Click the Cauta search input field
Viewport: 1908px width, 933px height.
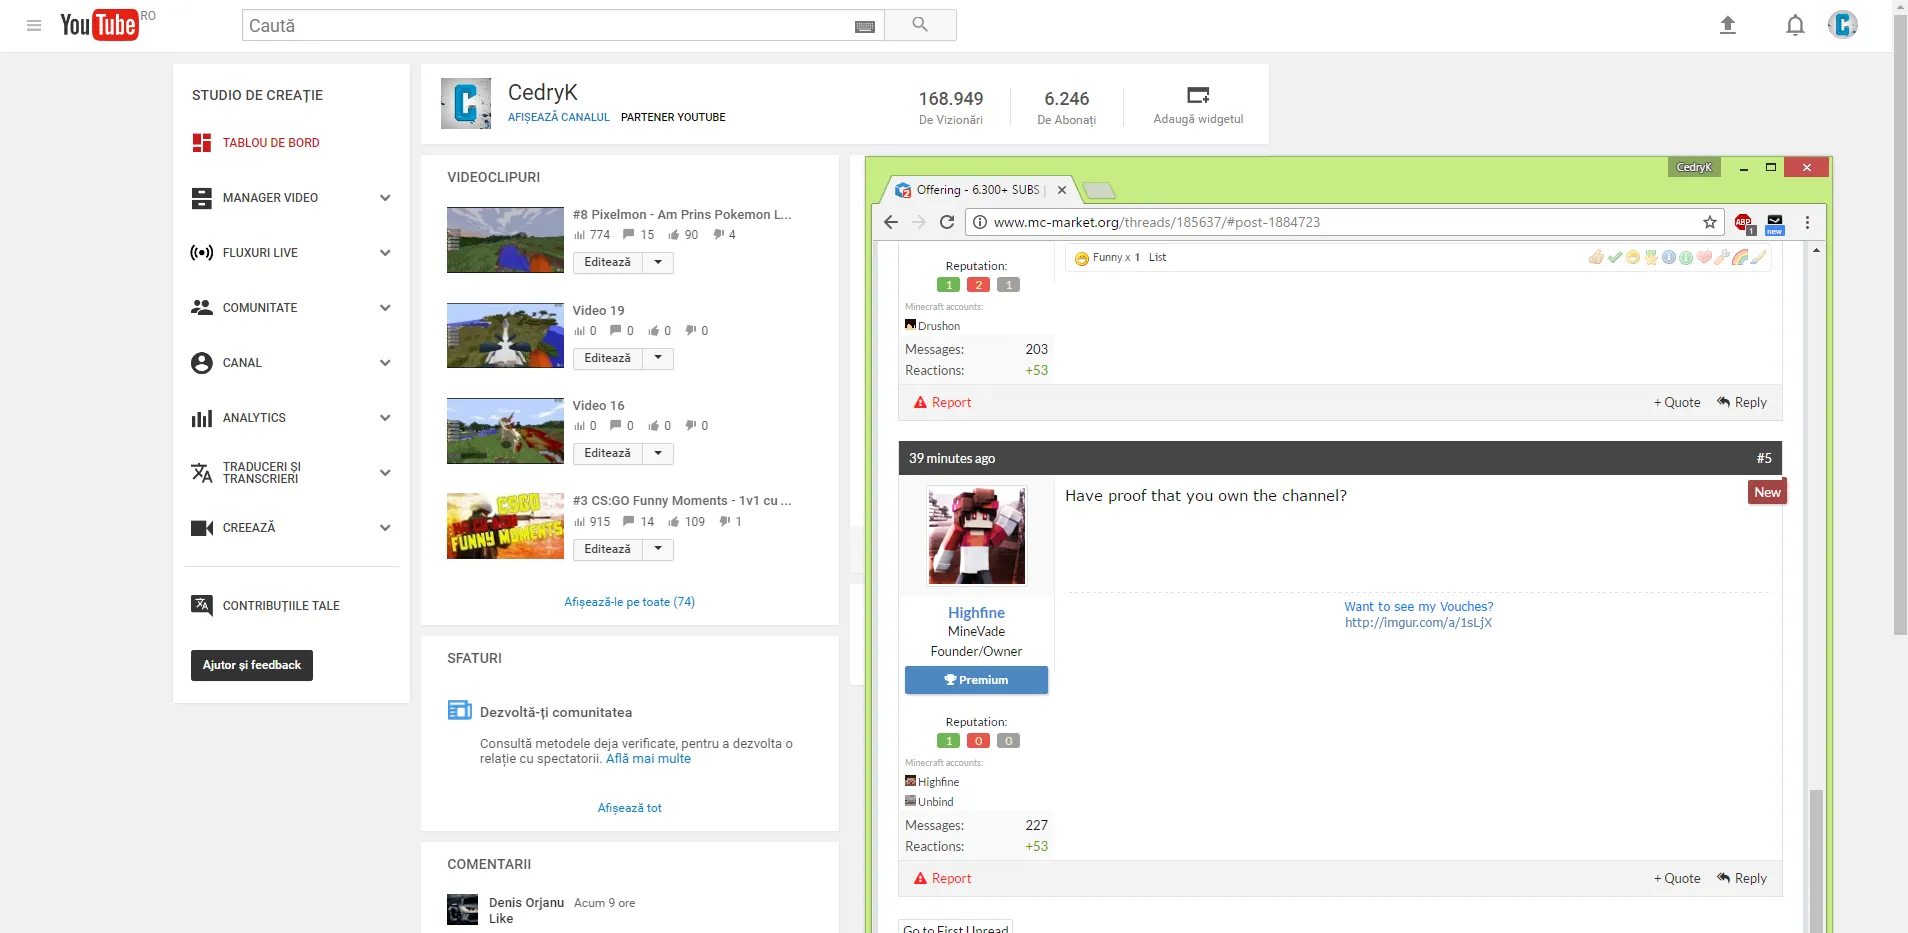(x=545, y=26)
